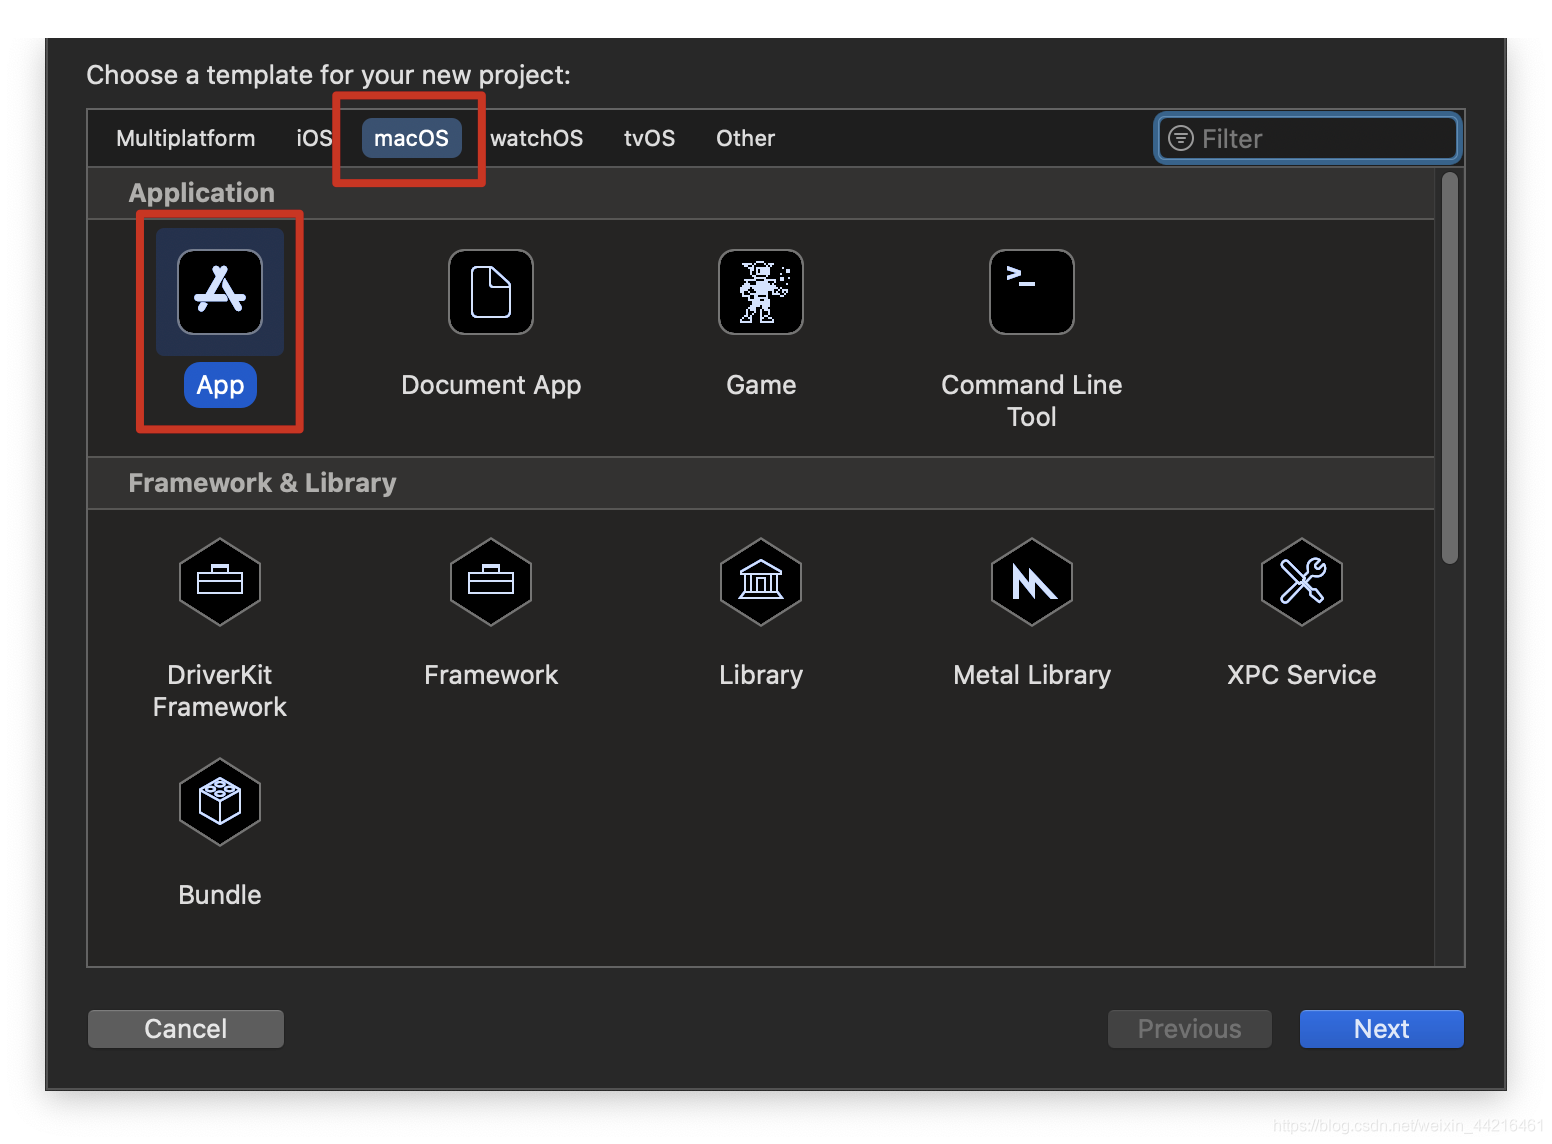Click the Metal Library label text
The width and height of the screenshot is (1552, 1144).
coord(1032,675)
